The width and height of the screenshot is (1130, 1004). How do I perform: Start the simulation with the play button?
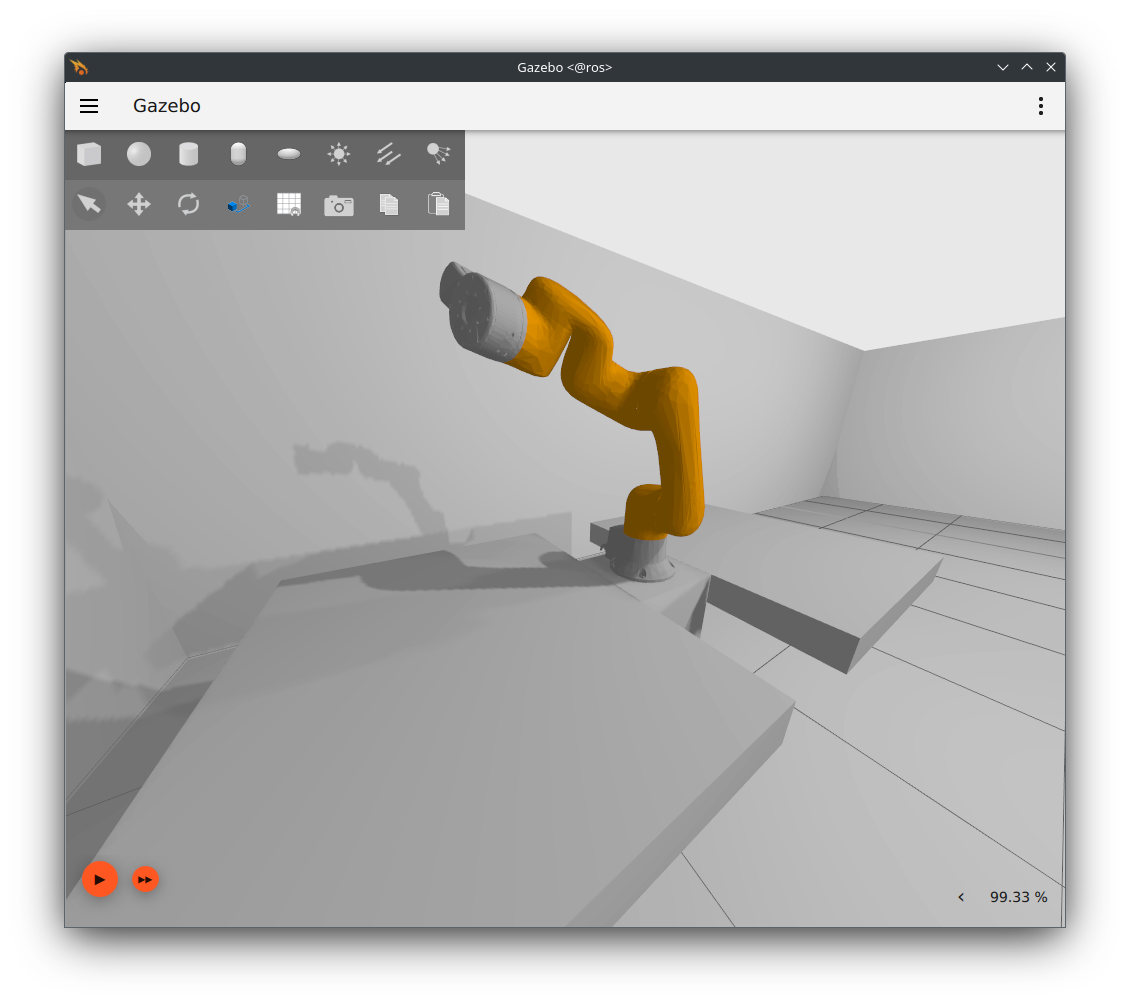coord(100,879)
